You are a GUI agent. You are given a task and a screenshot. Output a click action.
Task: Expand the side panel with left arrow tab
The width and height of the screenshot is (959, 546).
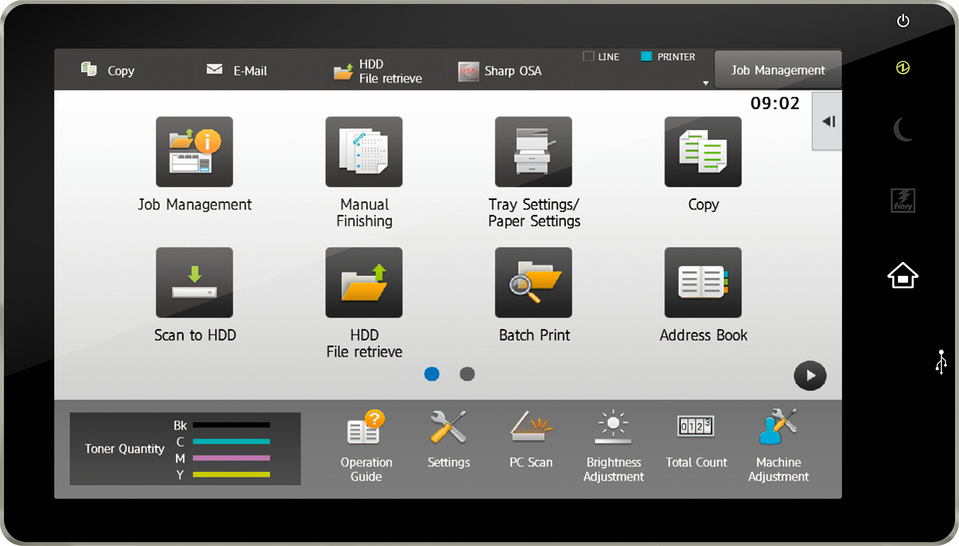pos(827,122)
